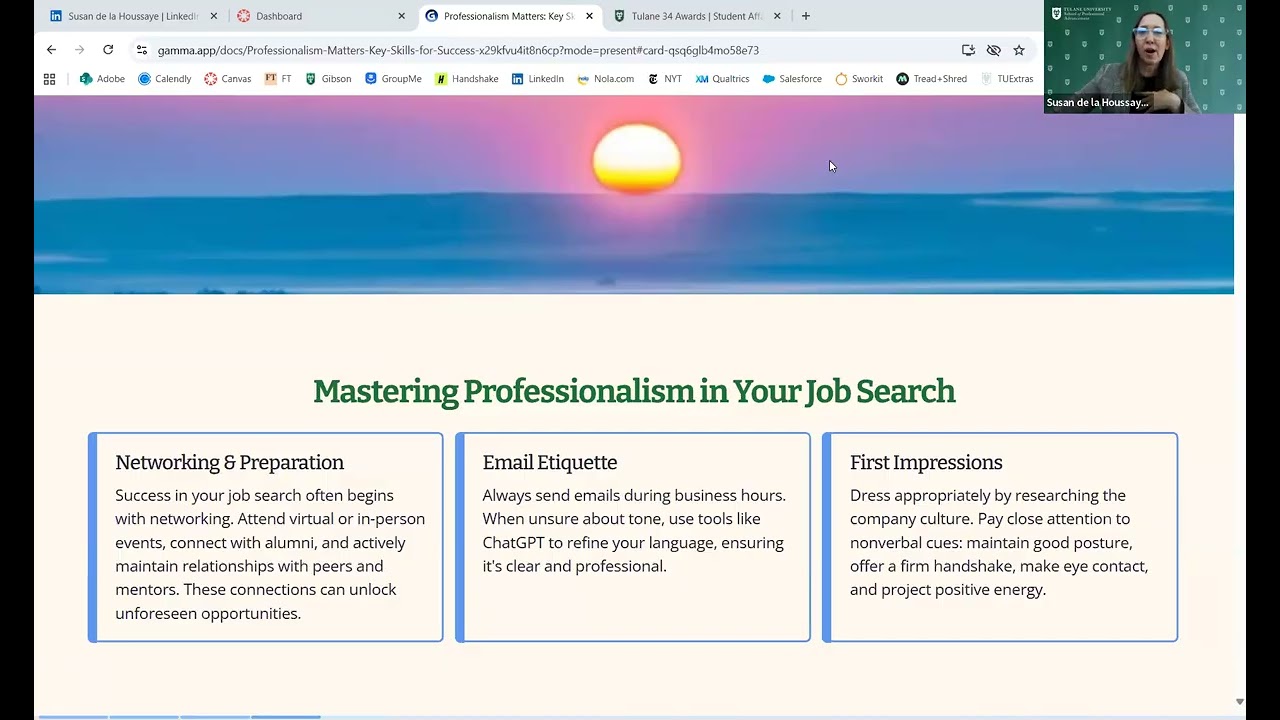Image resolution: width=1280 pixels, height=720 pixels.
Task: Open the Canvas bookmark
Action: point(228,79)
